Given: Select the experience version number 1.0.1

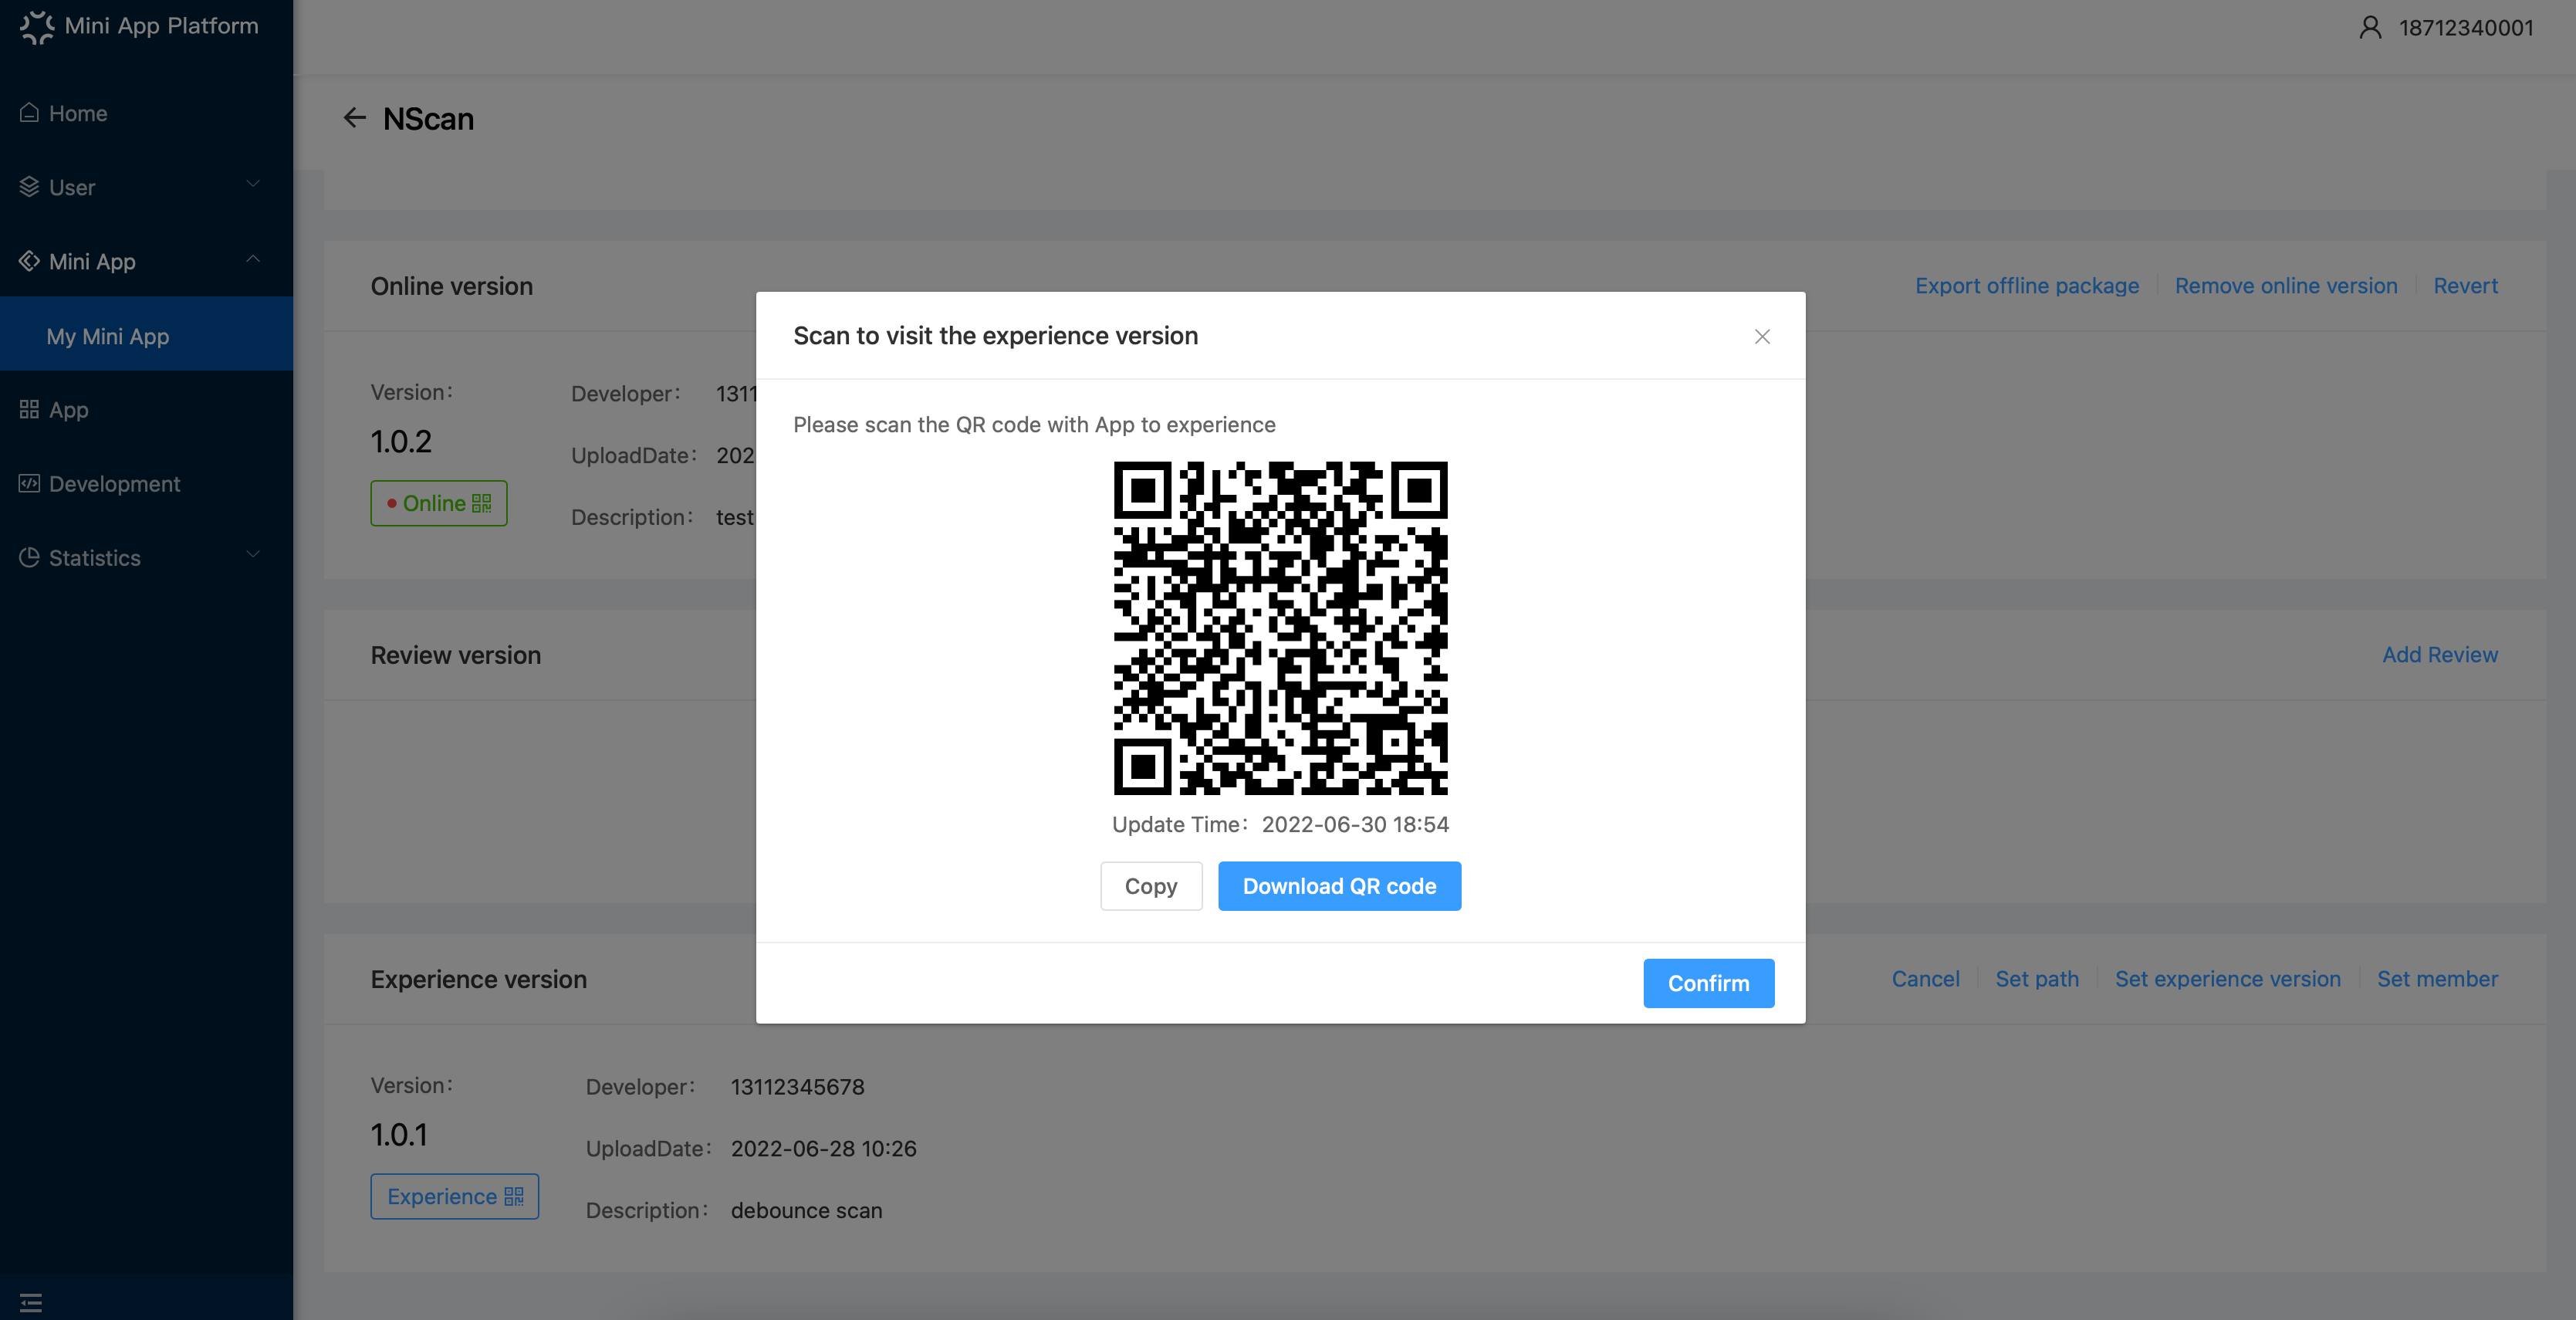Looking at the screenshot, I should (x=399, y=1135).
